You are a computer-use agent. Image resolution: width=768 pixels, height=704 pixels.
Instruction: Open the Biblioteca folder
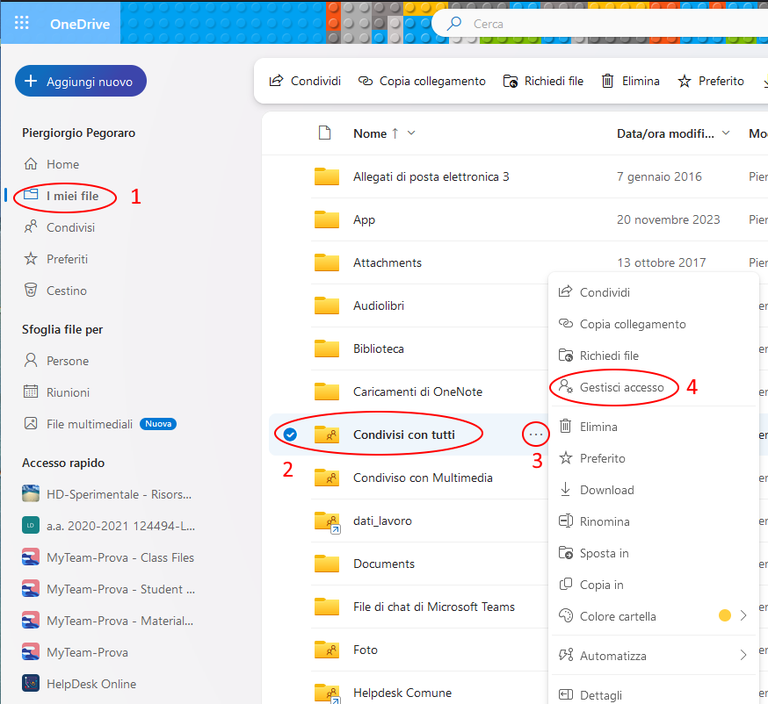pyautogui.click(x=378, y=349)
